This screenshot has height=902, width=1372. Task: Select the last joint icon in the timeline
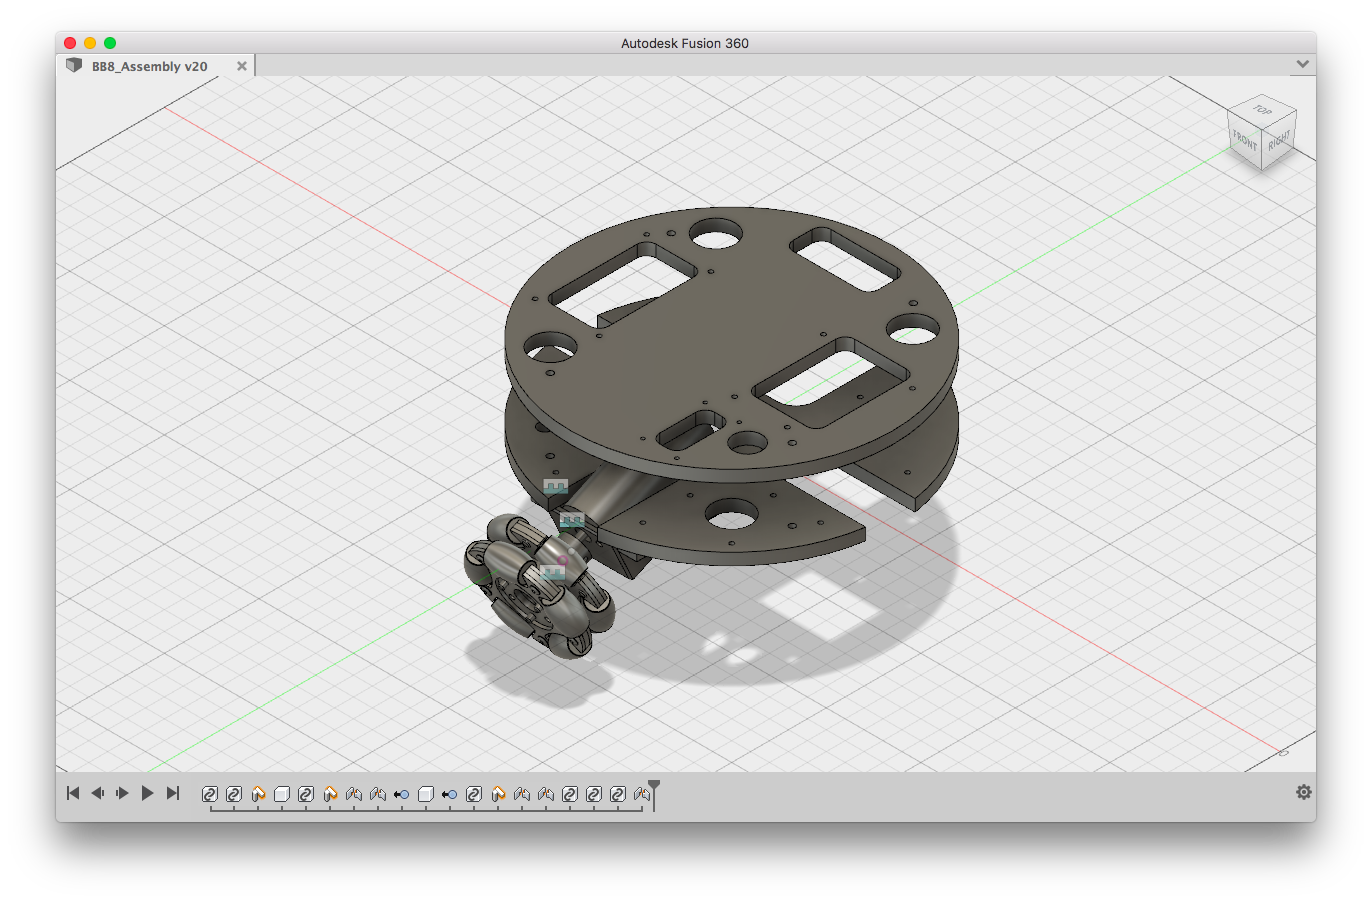pyautogui.click(x=642, y=794)
